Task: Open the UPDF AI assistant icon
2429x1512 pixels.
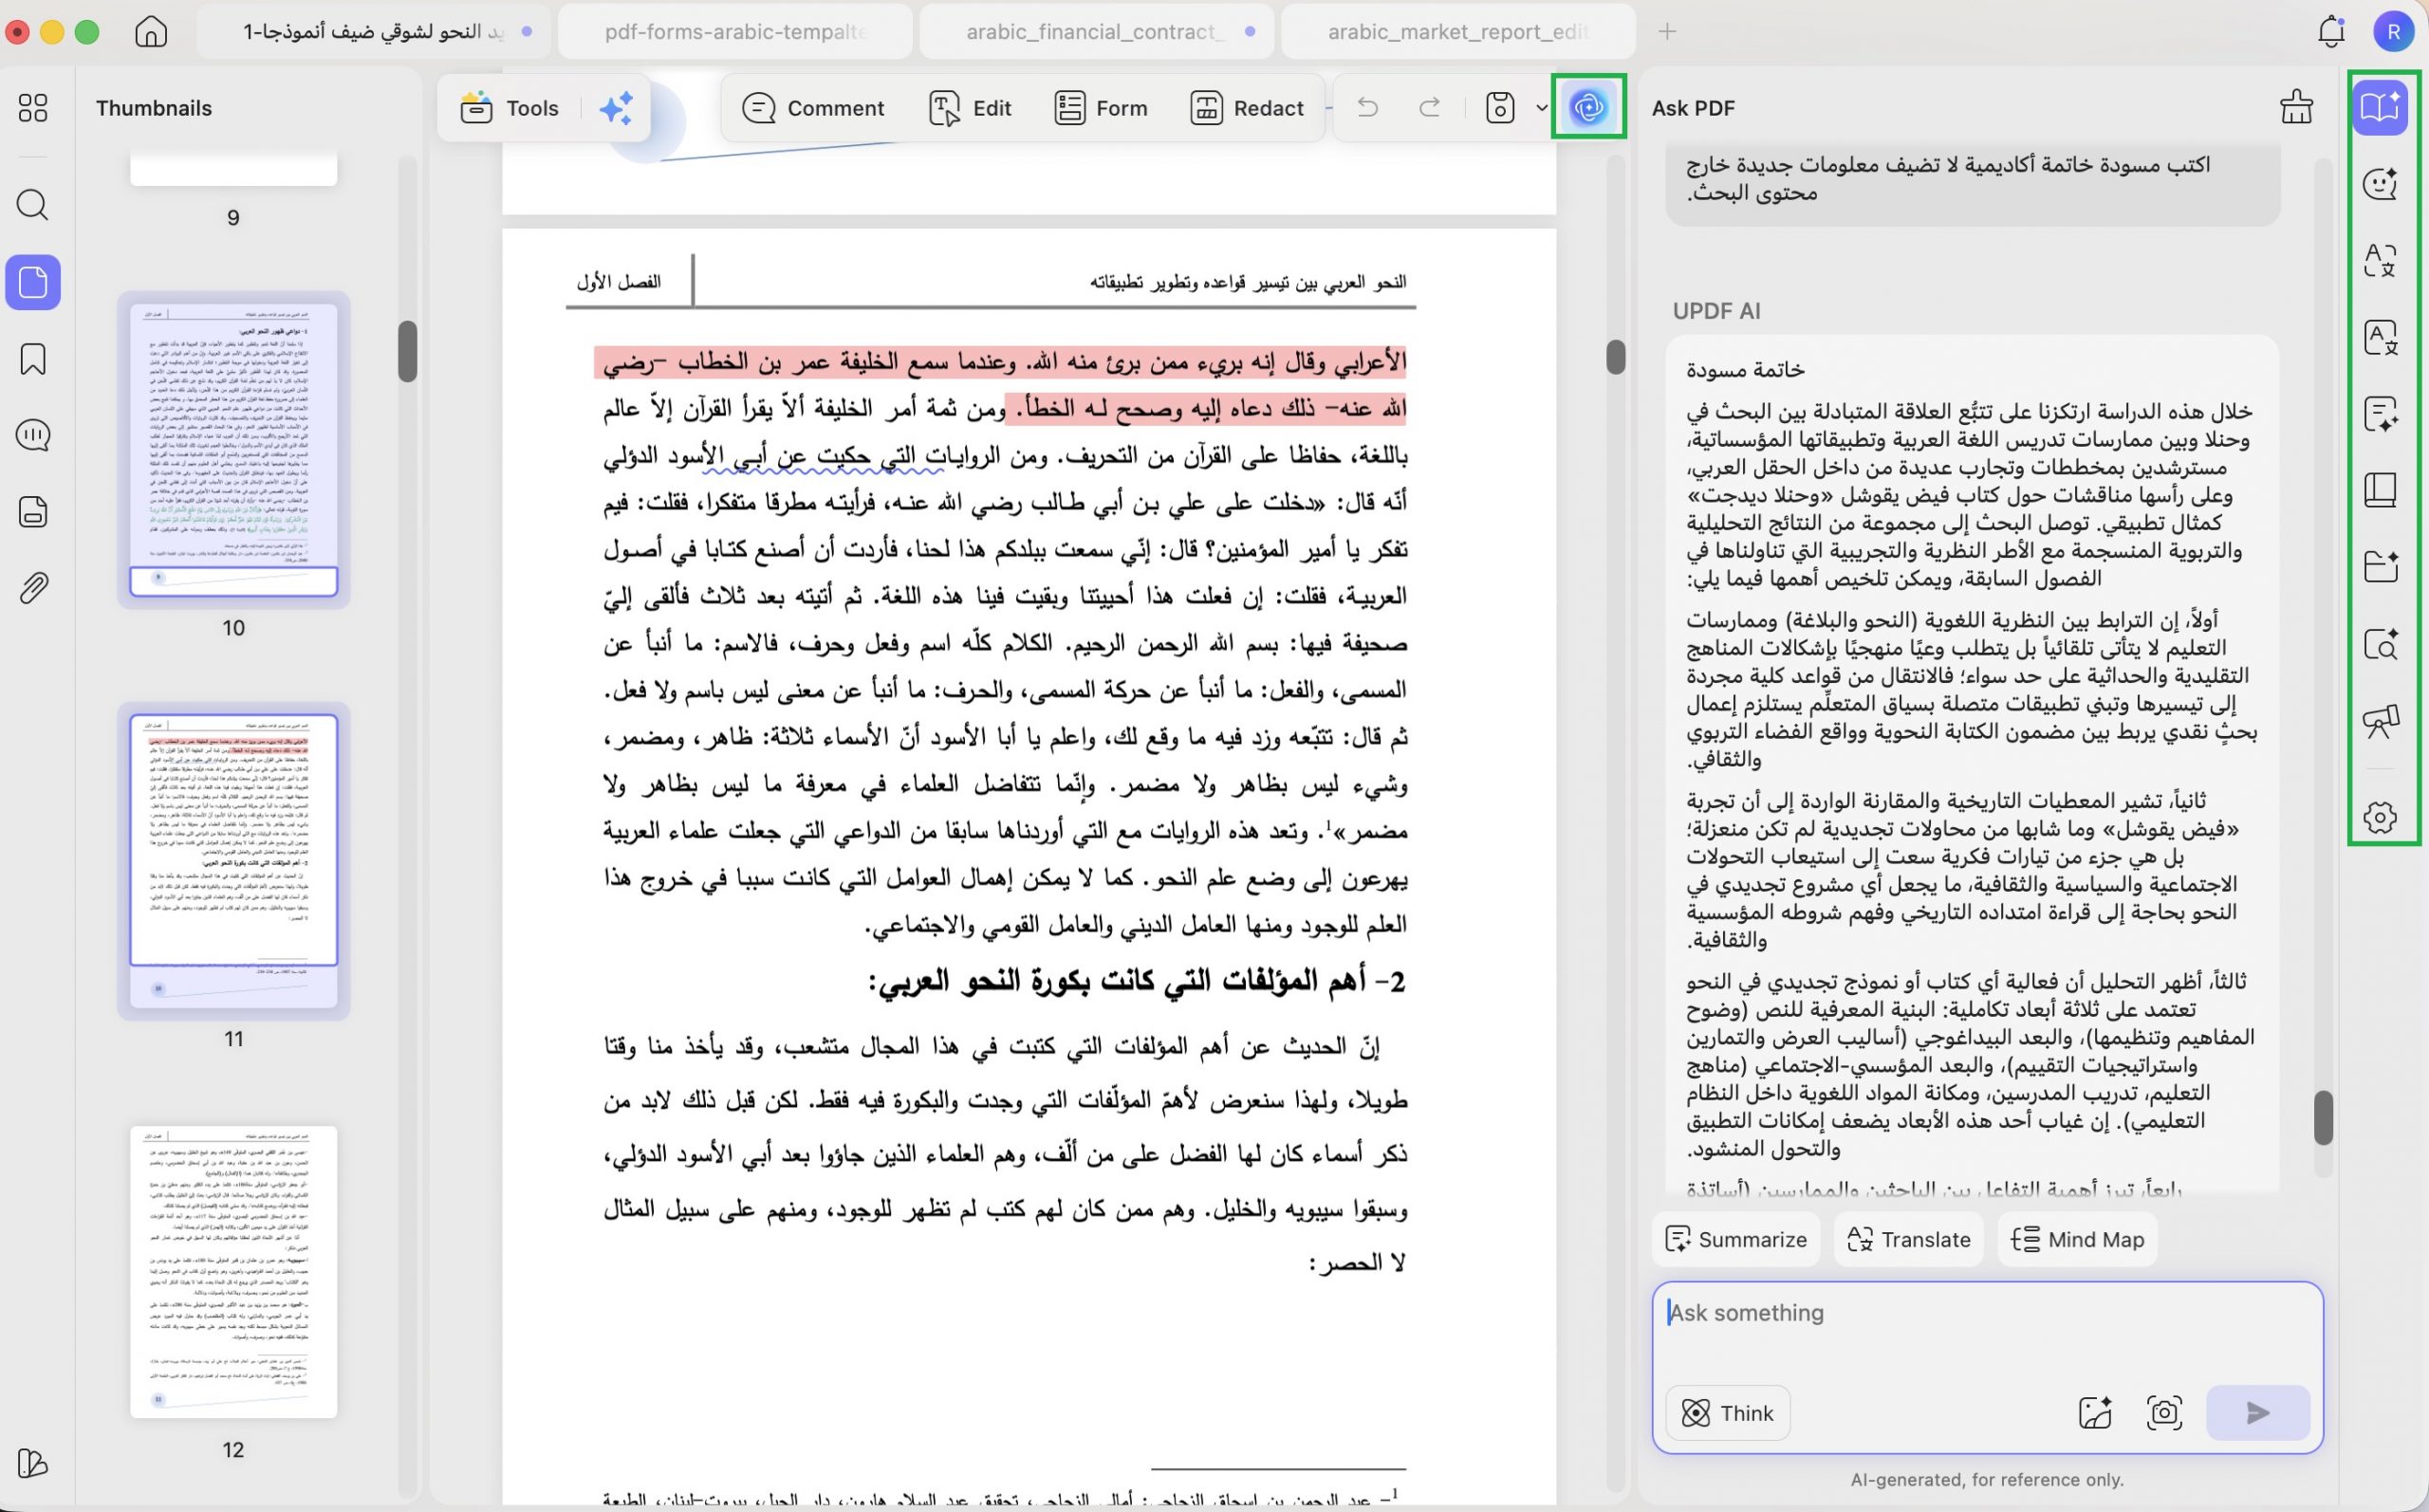Action: (x=1588, y=107)
